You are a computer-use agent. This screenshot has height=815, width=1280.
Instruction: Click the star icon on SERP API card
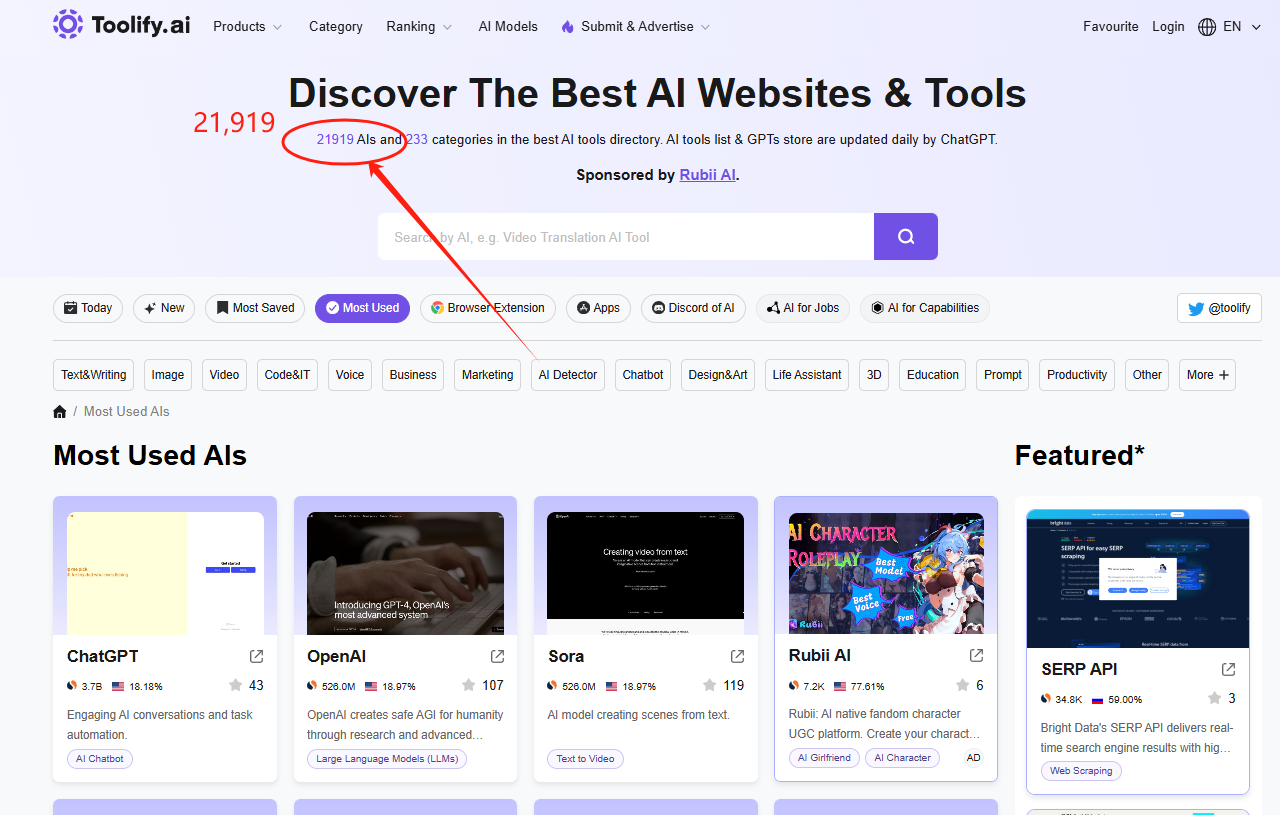[x=1215, y=698]
